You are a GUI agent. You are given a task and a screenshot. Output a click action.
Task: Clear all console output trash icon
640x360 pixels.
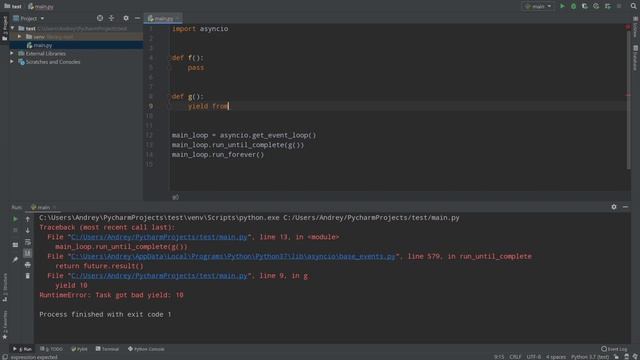(x=28, y=276)
